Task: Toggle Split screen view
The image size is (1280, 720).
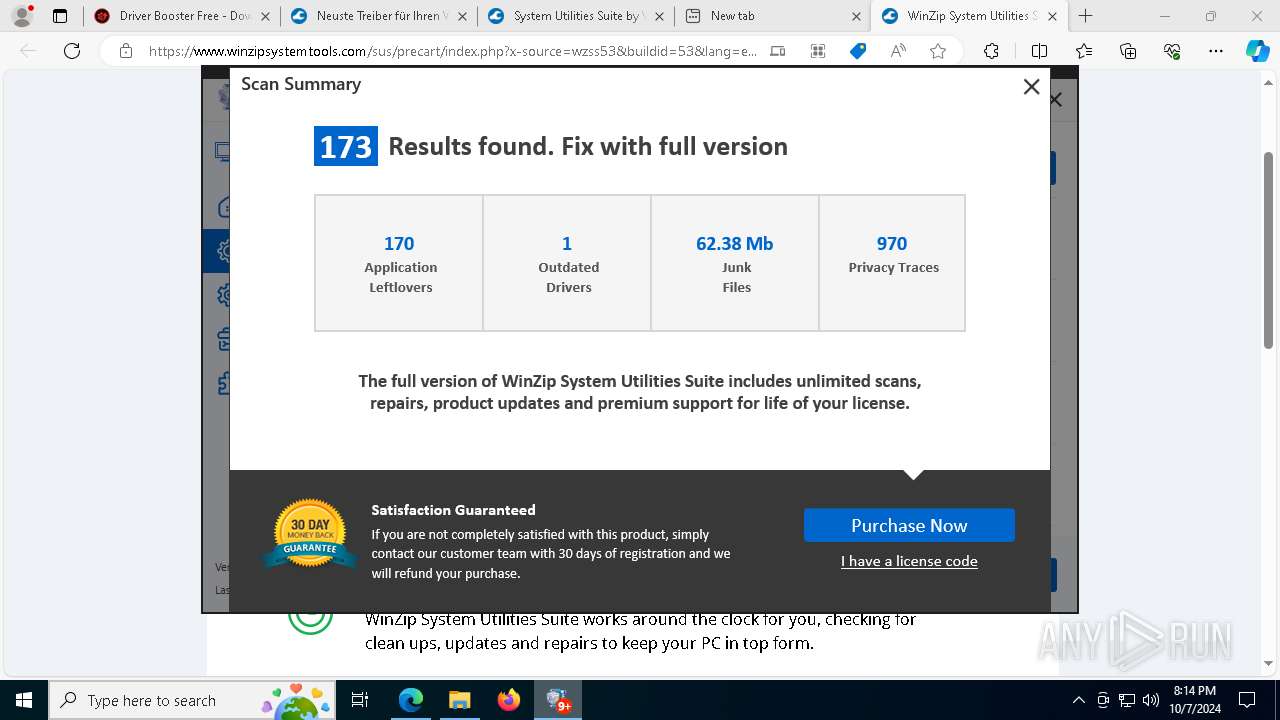Action: point(1039,51)
